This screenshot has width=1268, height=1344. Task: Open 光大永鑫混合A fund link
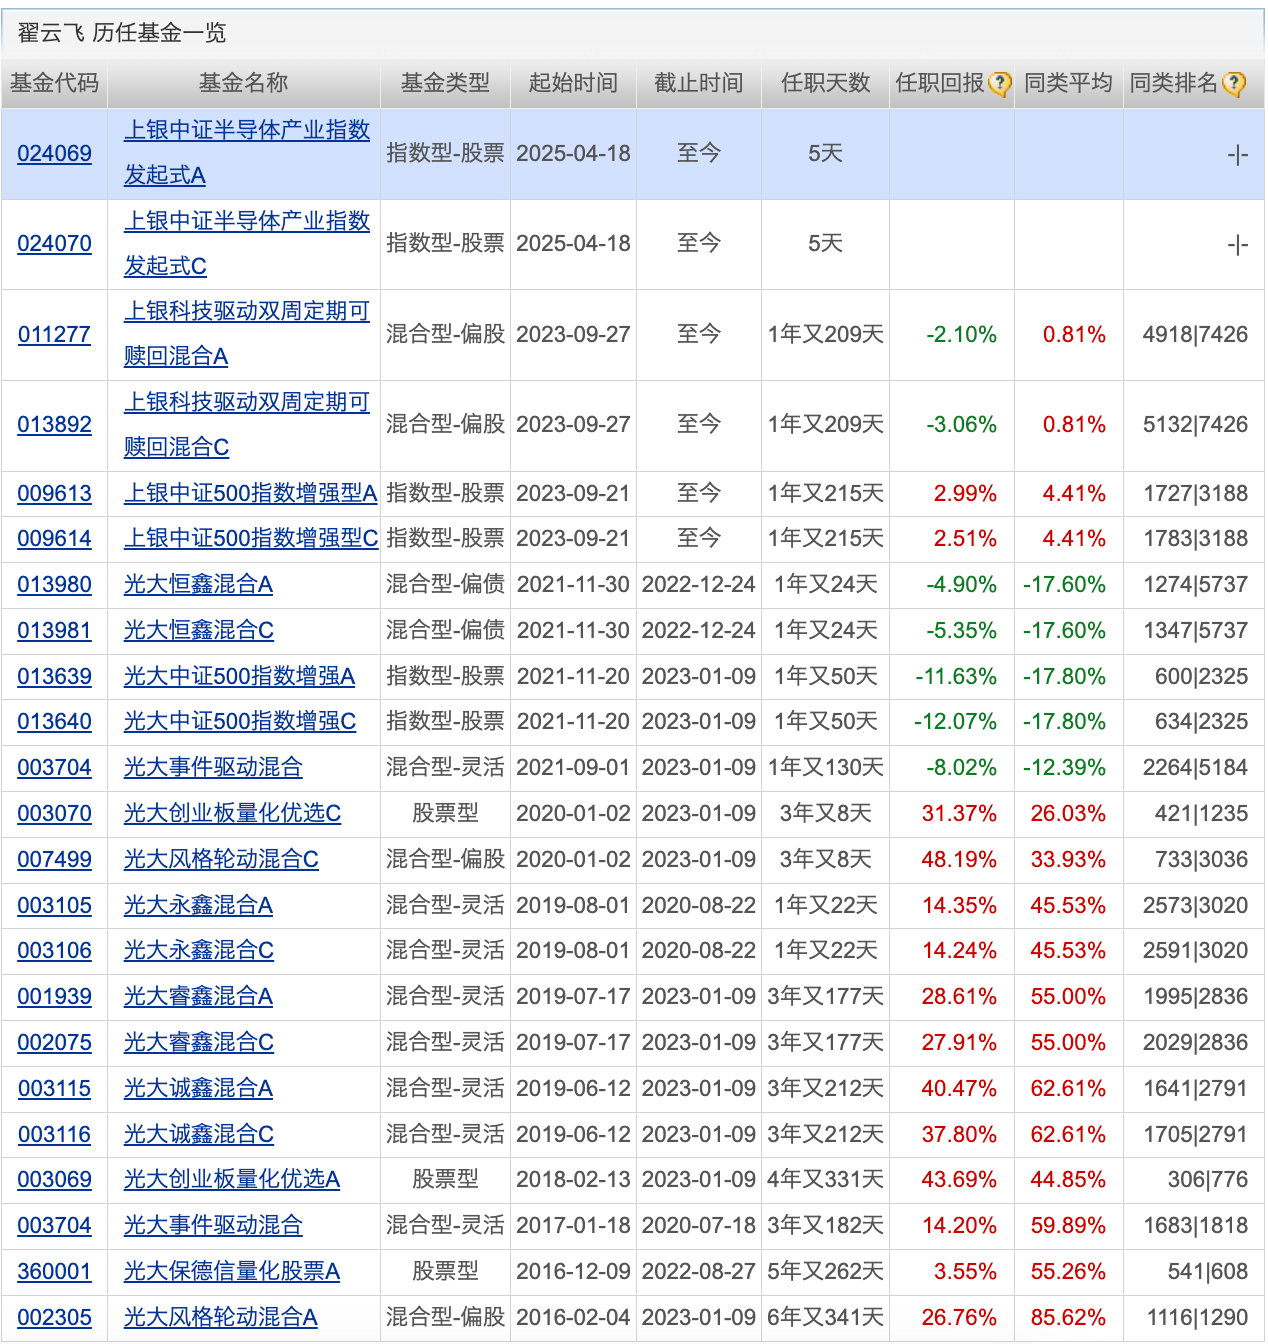coord(198,905)
